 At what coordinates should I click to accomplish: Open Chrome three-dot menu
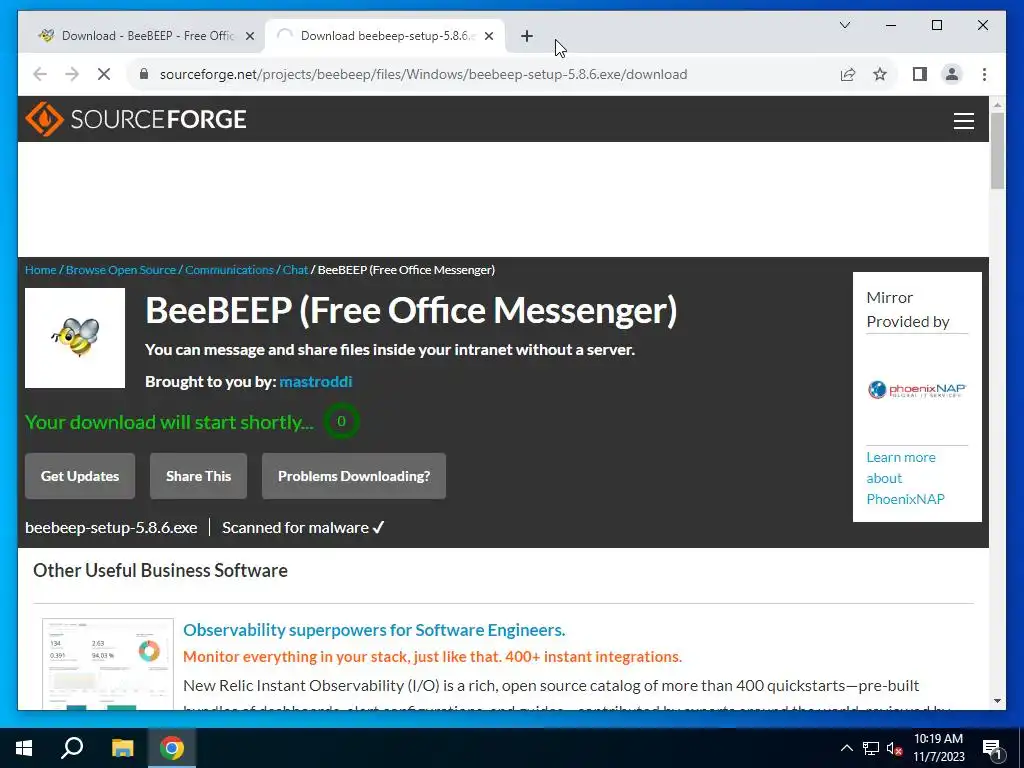click(x=984, y=74)
